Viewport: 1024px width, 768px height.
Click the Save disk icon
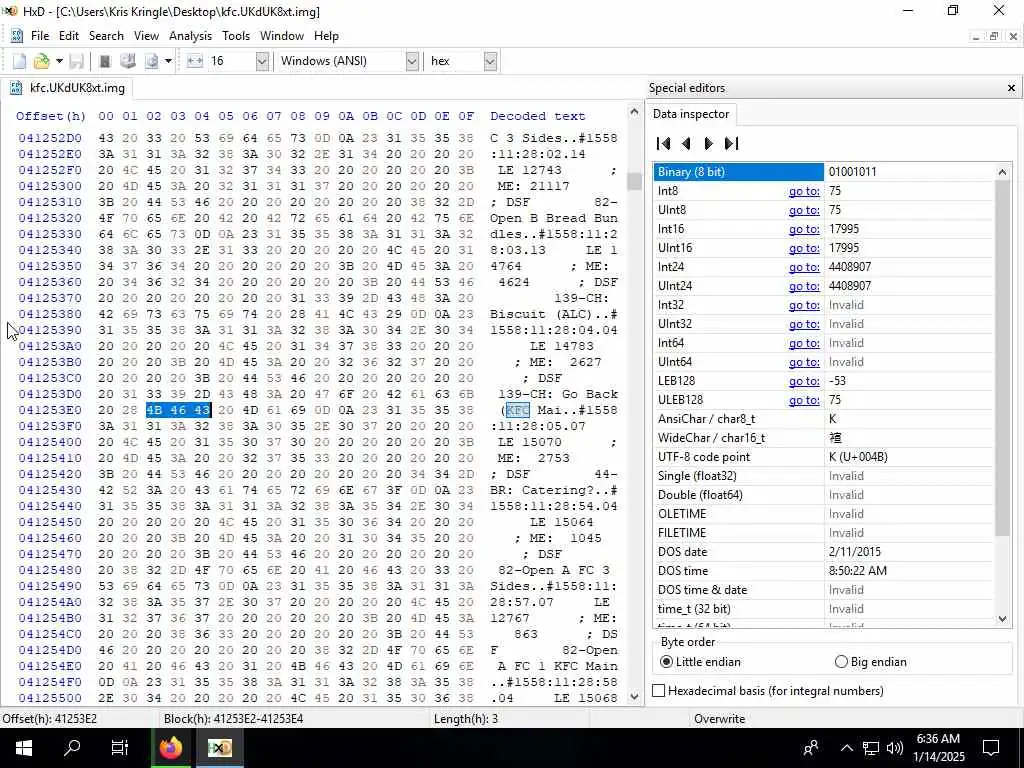[76, 61]
